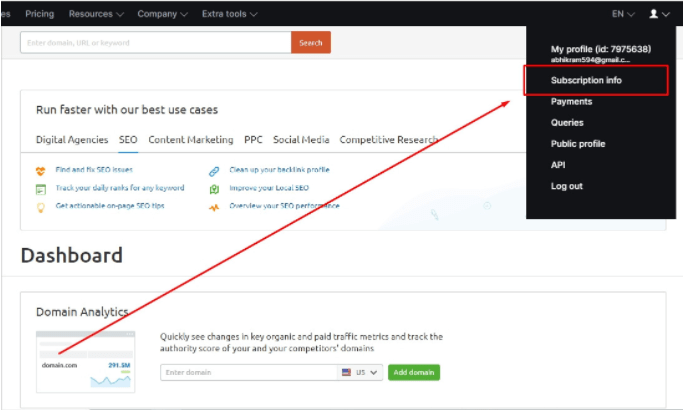Screen dimensions: 685x410
Task: Click the chain link icon beside backlink profile
Action: coord(214,171)
